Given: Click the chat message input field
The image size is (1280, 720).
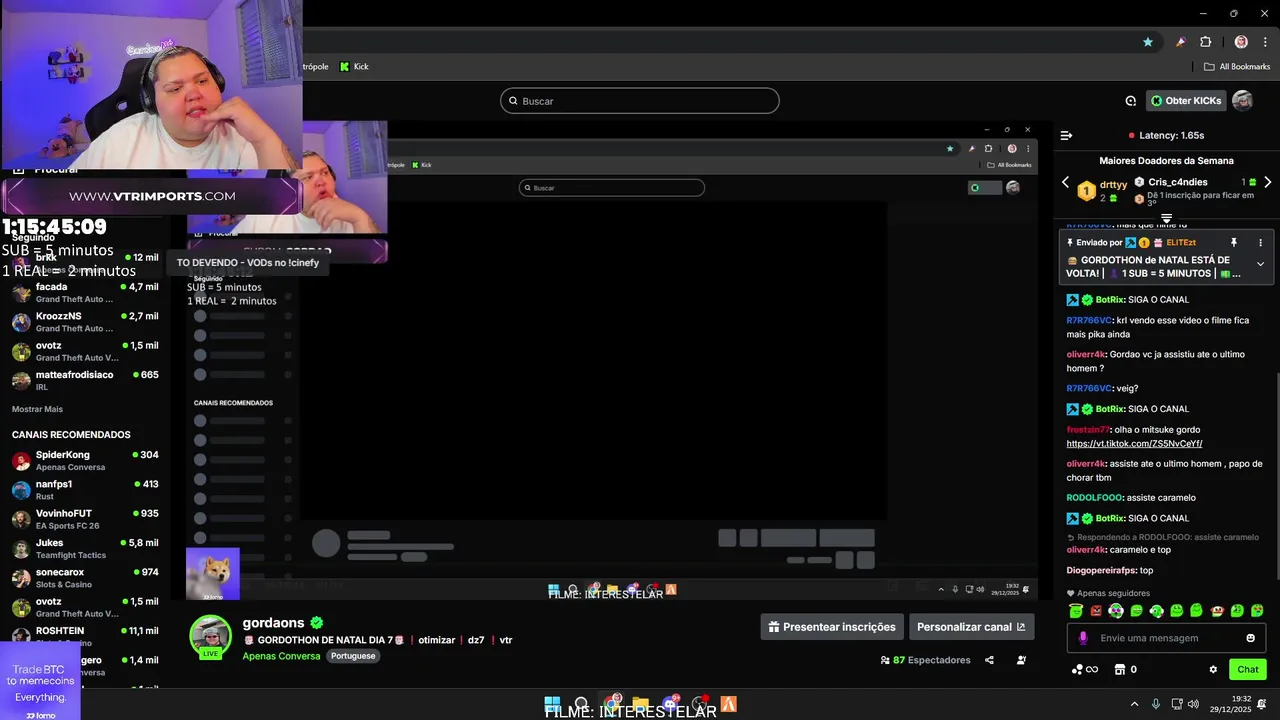Looking at the screenshot, I should tap(1166, 638).
